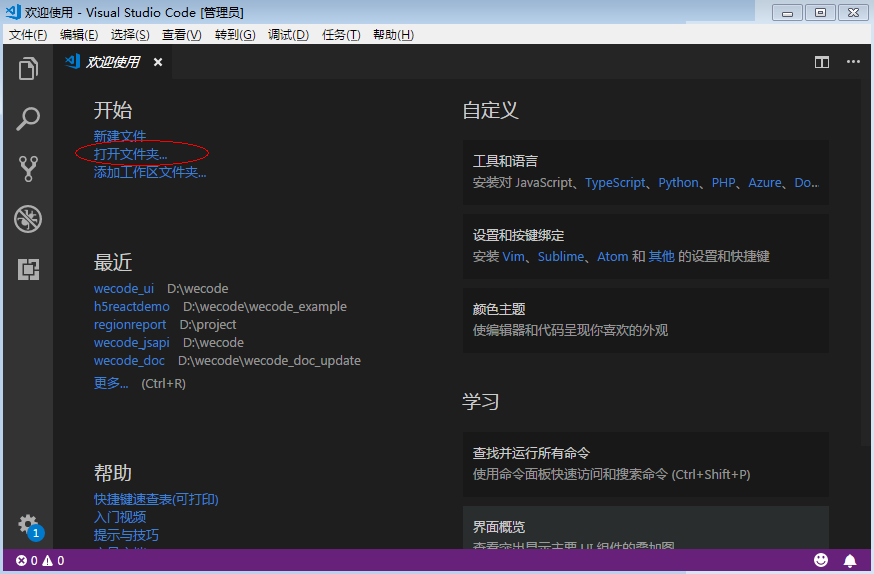Image resolution: width=874 pixels, height=574 pixels.
Task: Open recent folder regionreport
Action: pyautogui.click(x=130, y=324)
